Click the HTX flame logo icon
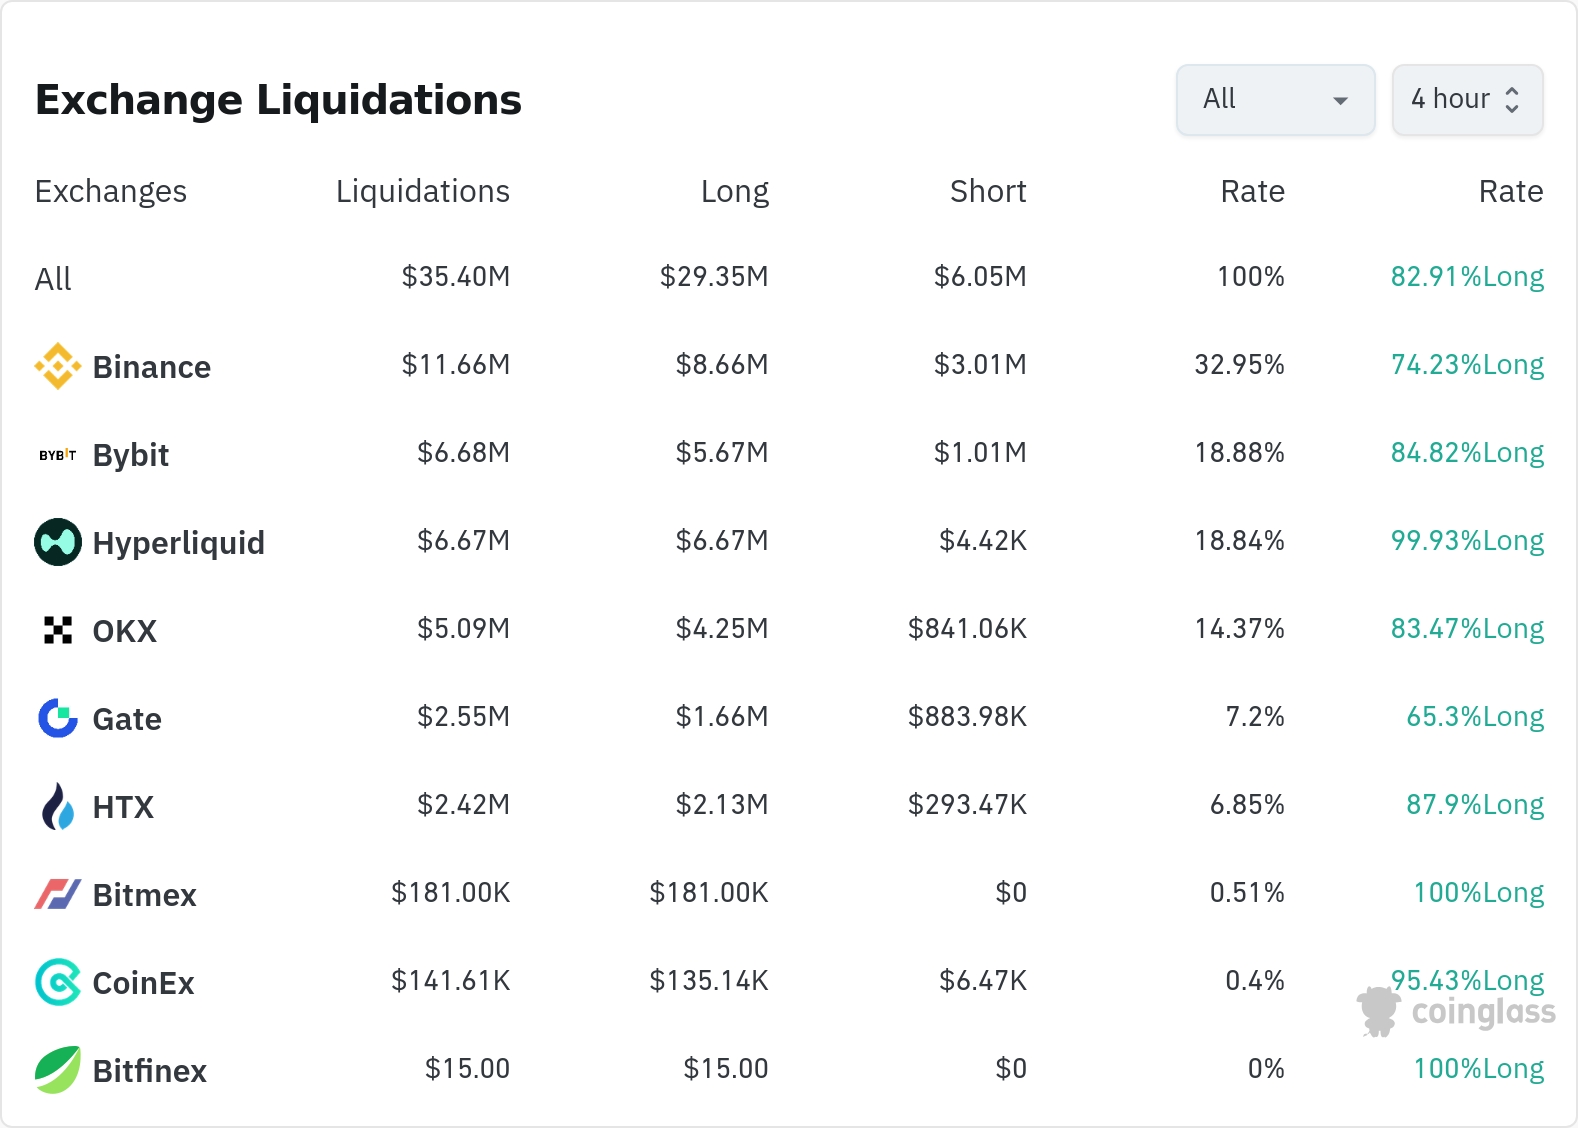The height and width of the screenshot is (1128, 1578). click(x=58, y=806)
